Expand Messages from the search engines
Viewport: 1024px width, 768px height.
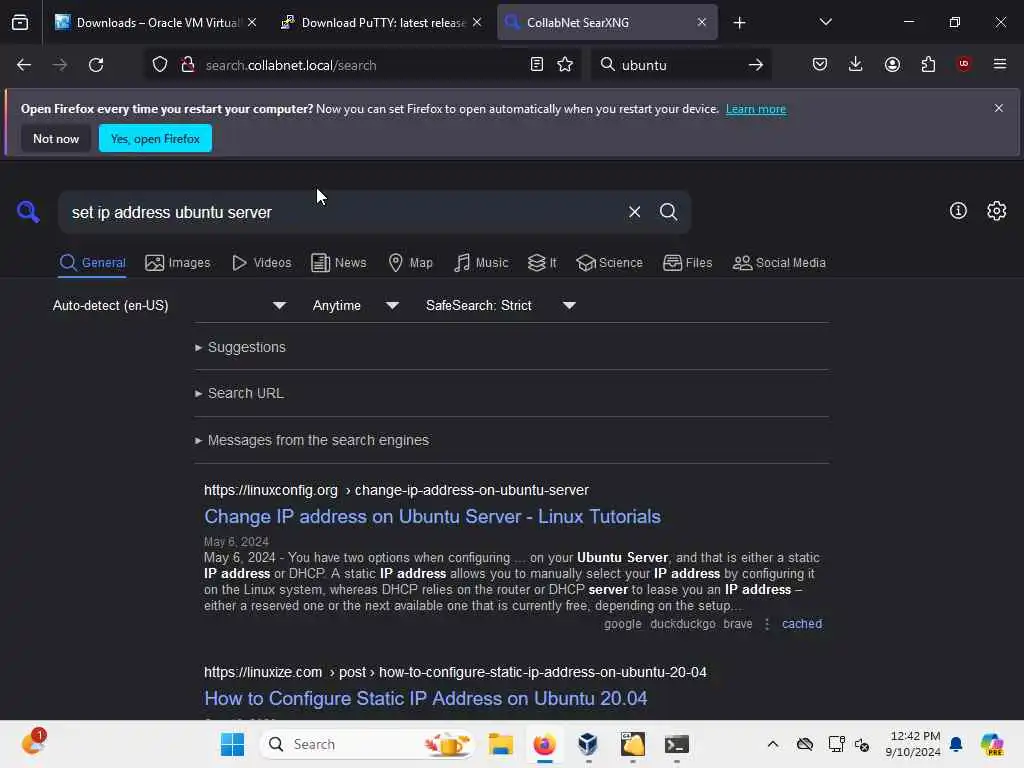(x=312, y=440)
